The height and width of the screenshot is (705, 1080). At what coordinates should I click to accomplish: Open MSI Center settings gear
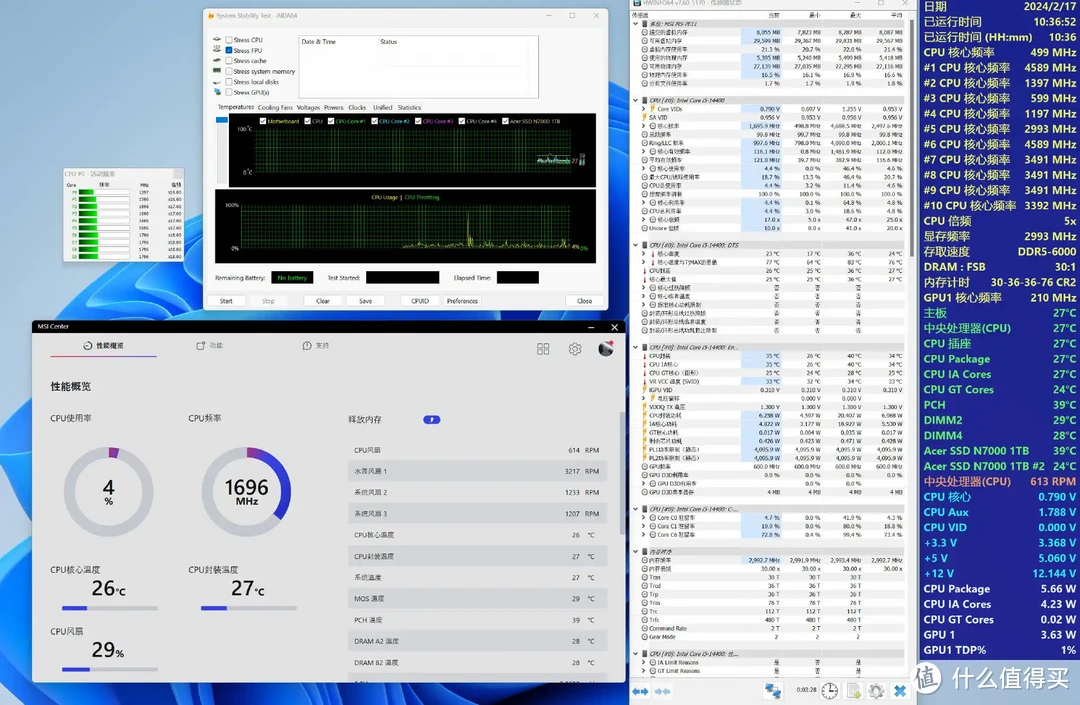click(575, 349)
